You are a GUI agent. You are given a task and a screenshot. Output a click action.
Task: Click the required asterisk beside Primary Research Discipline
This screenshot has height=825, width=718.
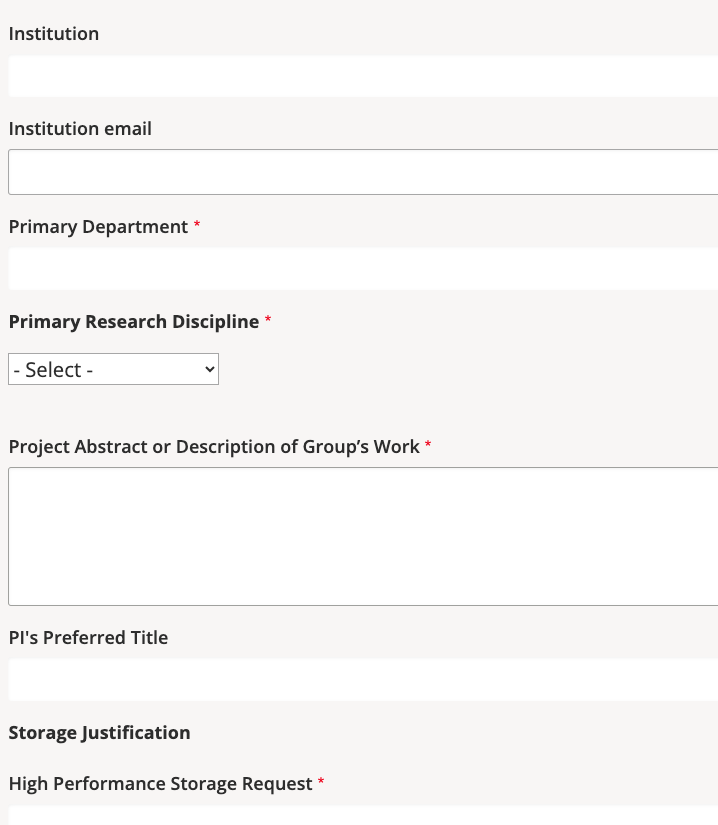[x=268, y=321]
